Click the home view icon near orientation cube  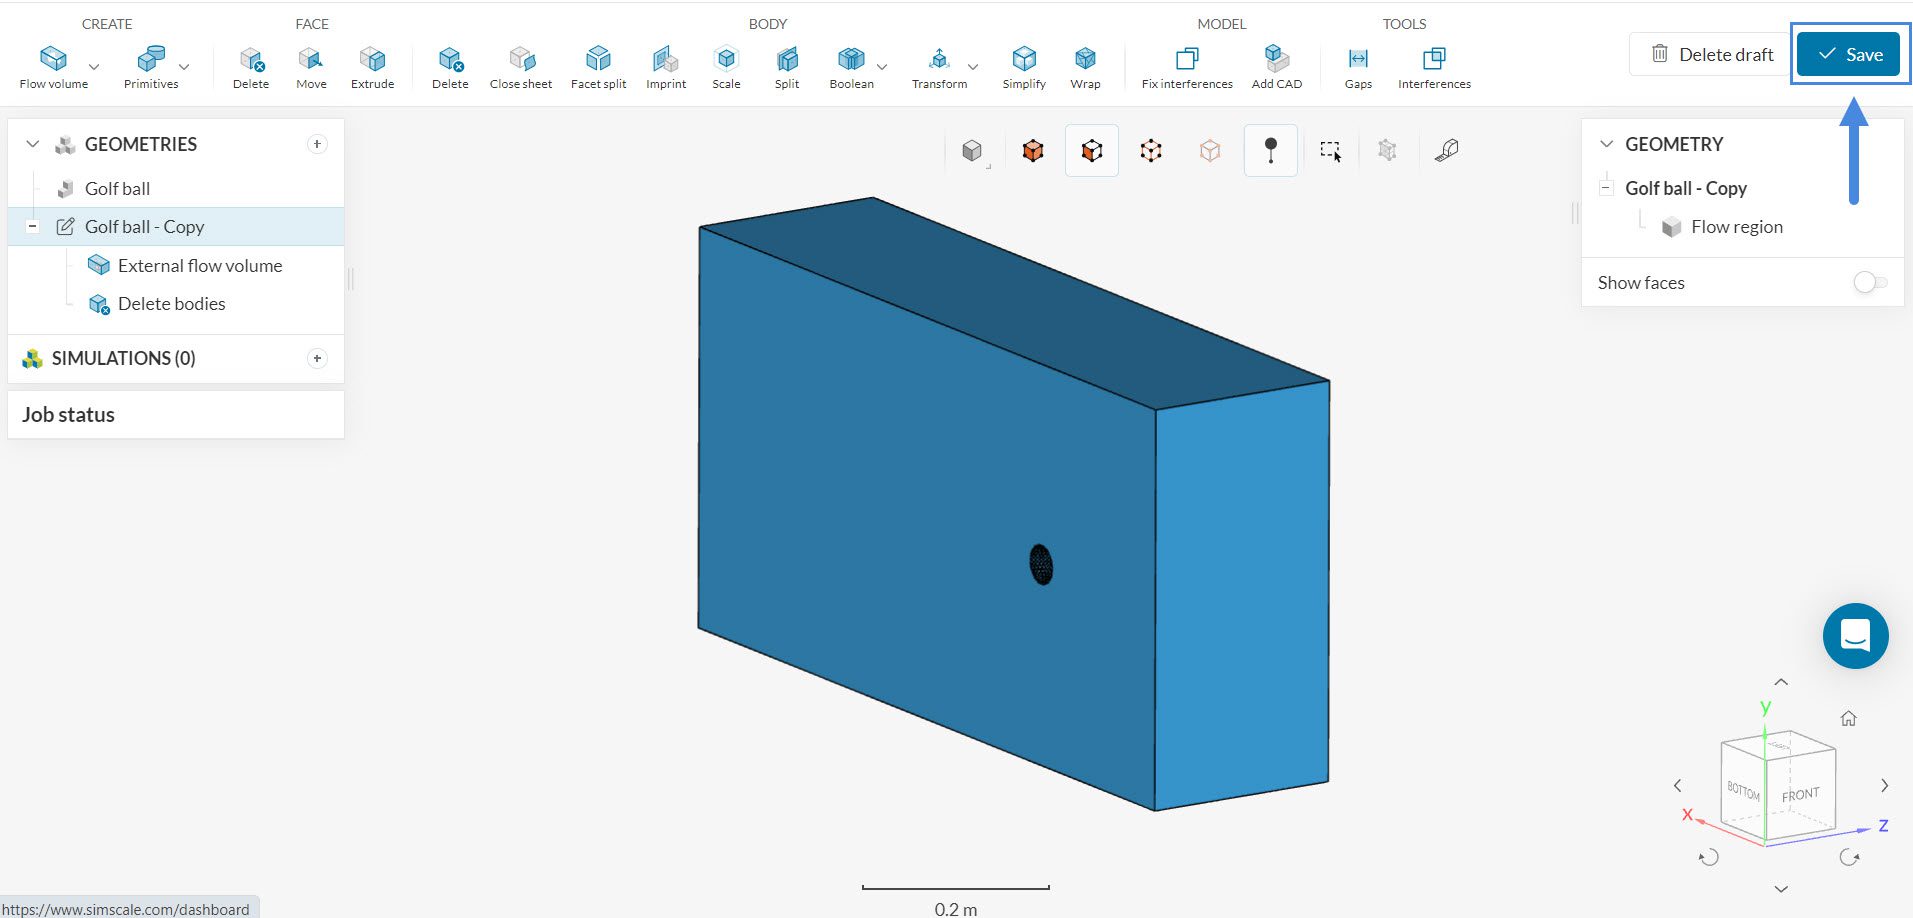1848,718
